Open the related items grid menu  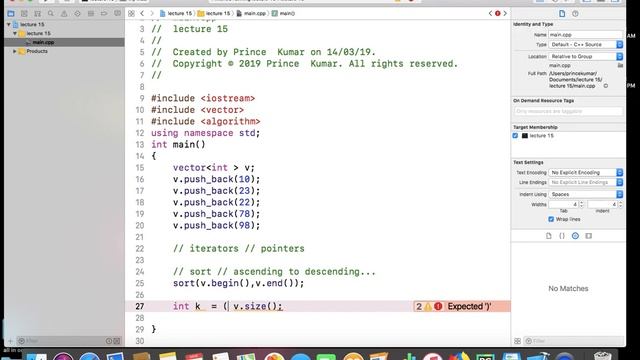coord(131,13)
